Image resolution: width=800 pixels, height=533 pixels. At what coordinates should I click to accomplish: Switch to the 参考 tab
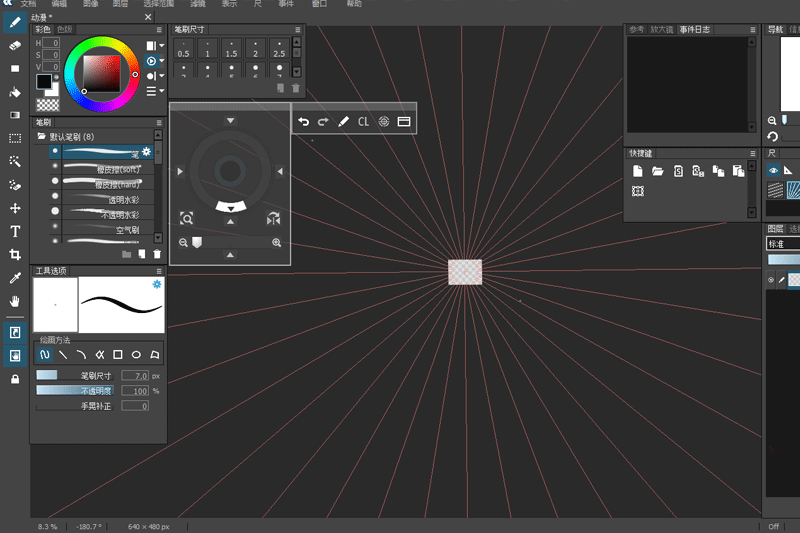pyautogui.click(x=637, y=30)
